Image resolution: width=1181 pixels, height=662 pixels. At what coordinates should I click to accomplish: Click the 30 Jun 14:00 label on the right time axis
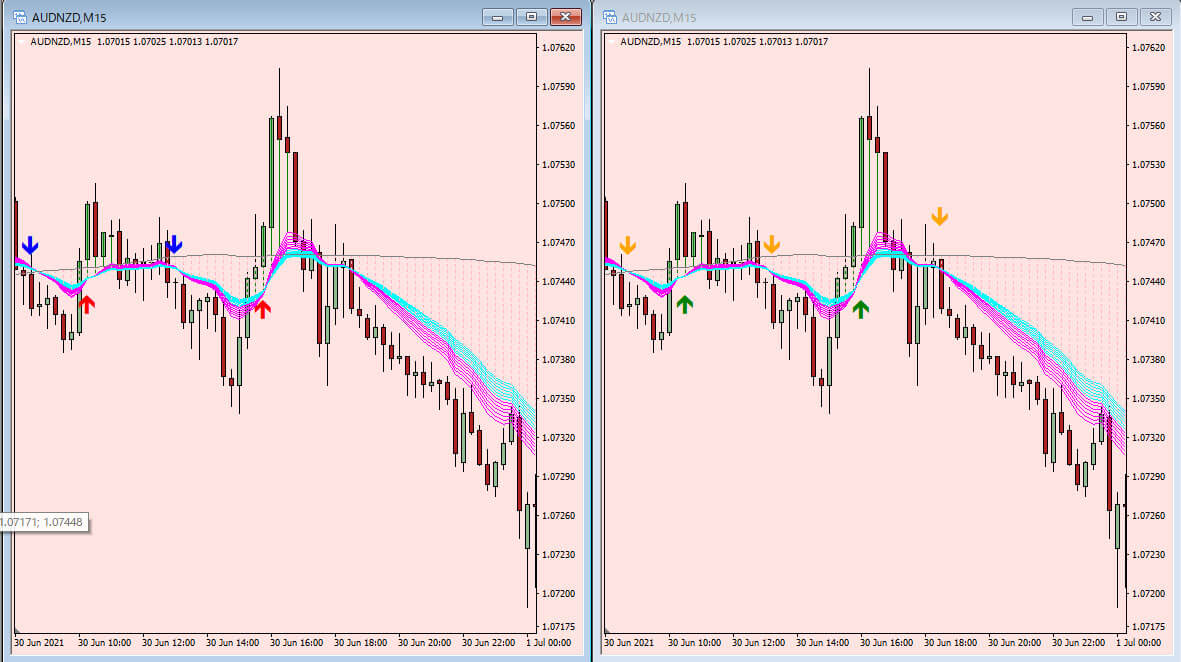click(x=822, y=642)
